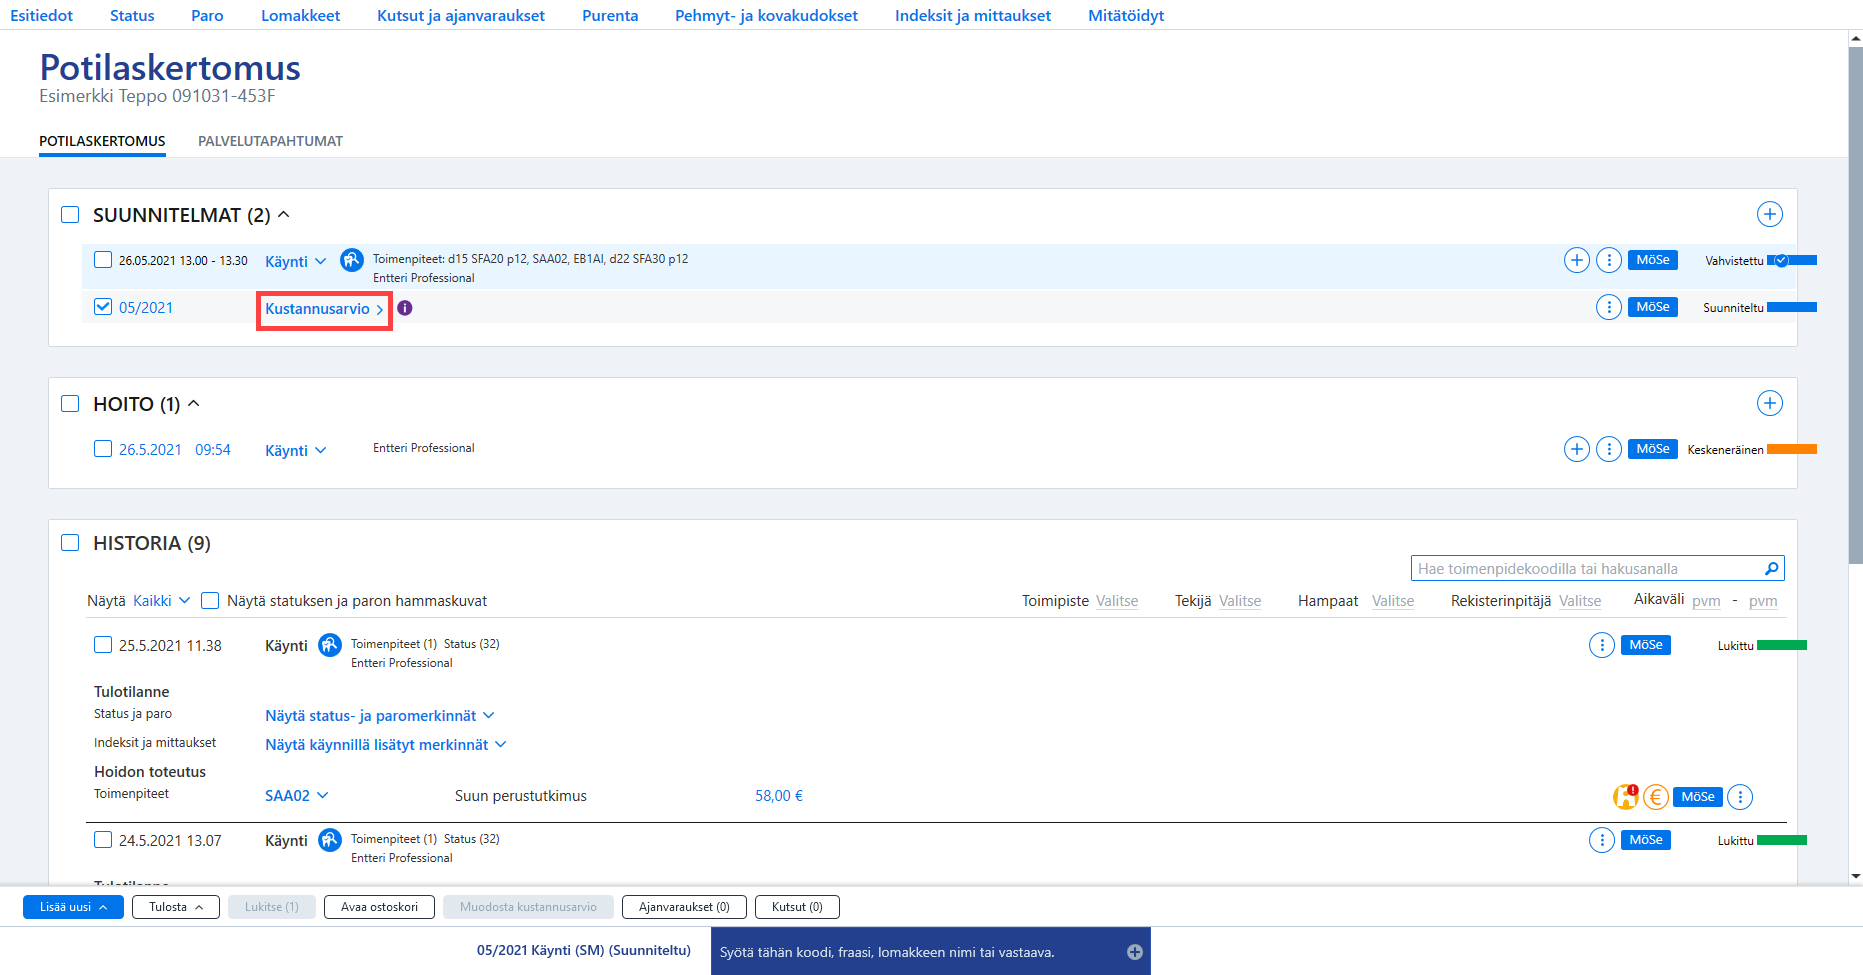This screenshot has height=975, width=1863.
Task: Open the Näytä Kaikki dropdown
Action: pyautogui.click(x=161, y=601)
